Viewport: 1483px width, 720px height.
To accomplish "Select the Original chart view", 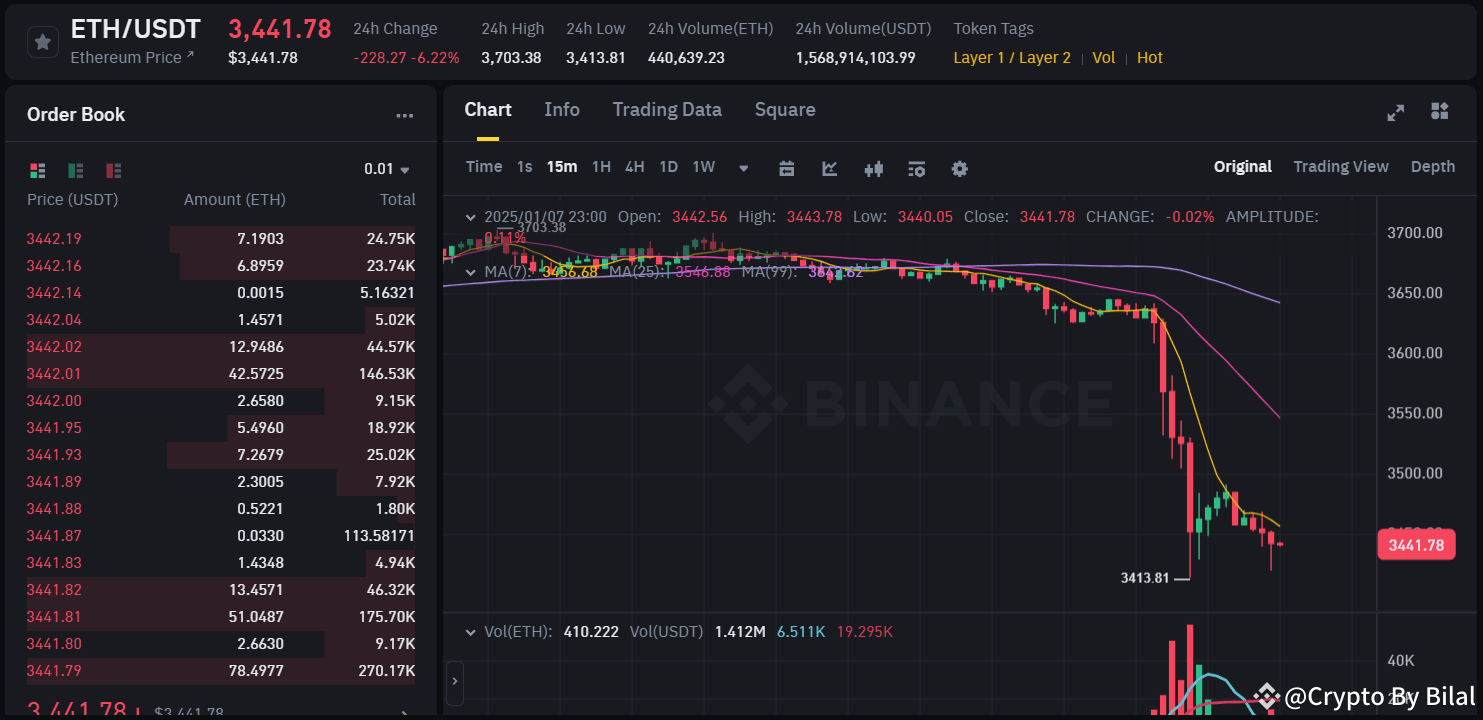I will coord(1243,167).
